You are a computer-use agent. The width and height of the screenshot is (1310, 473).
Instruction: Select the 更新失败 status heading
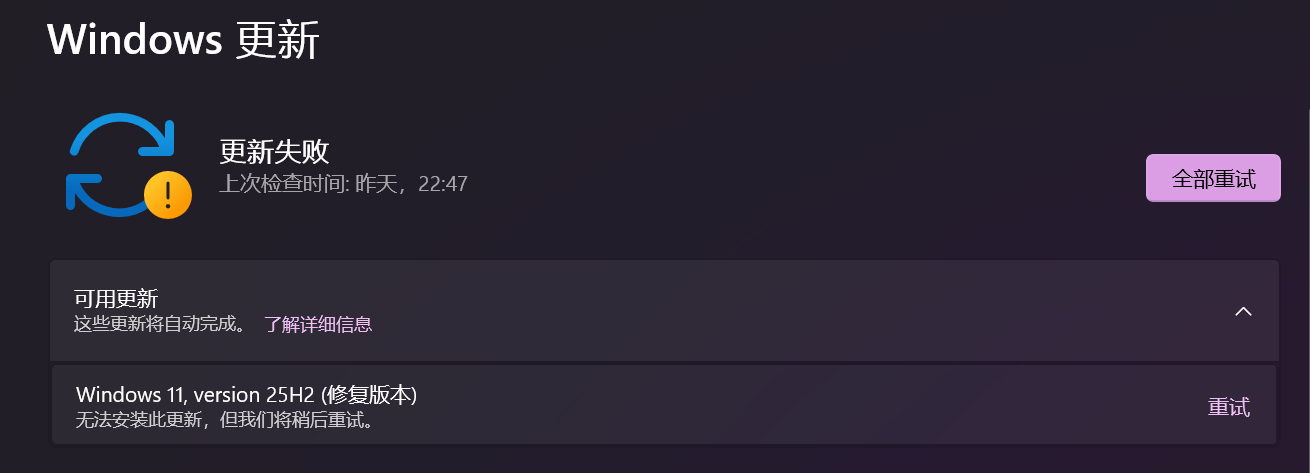point(274,152)
